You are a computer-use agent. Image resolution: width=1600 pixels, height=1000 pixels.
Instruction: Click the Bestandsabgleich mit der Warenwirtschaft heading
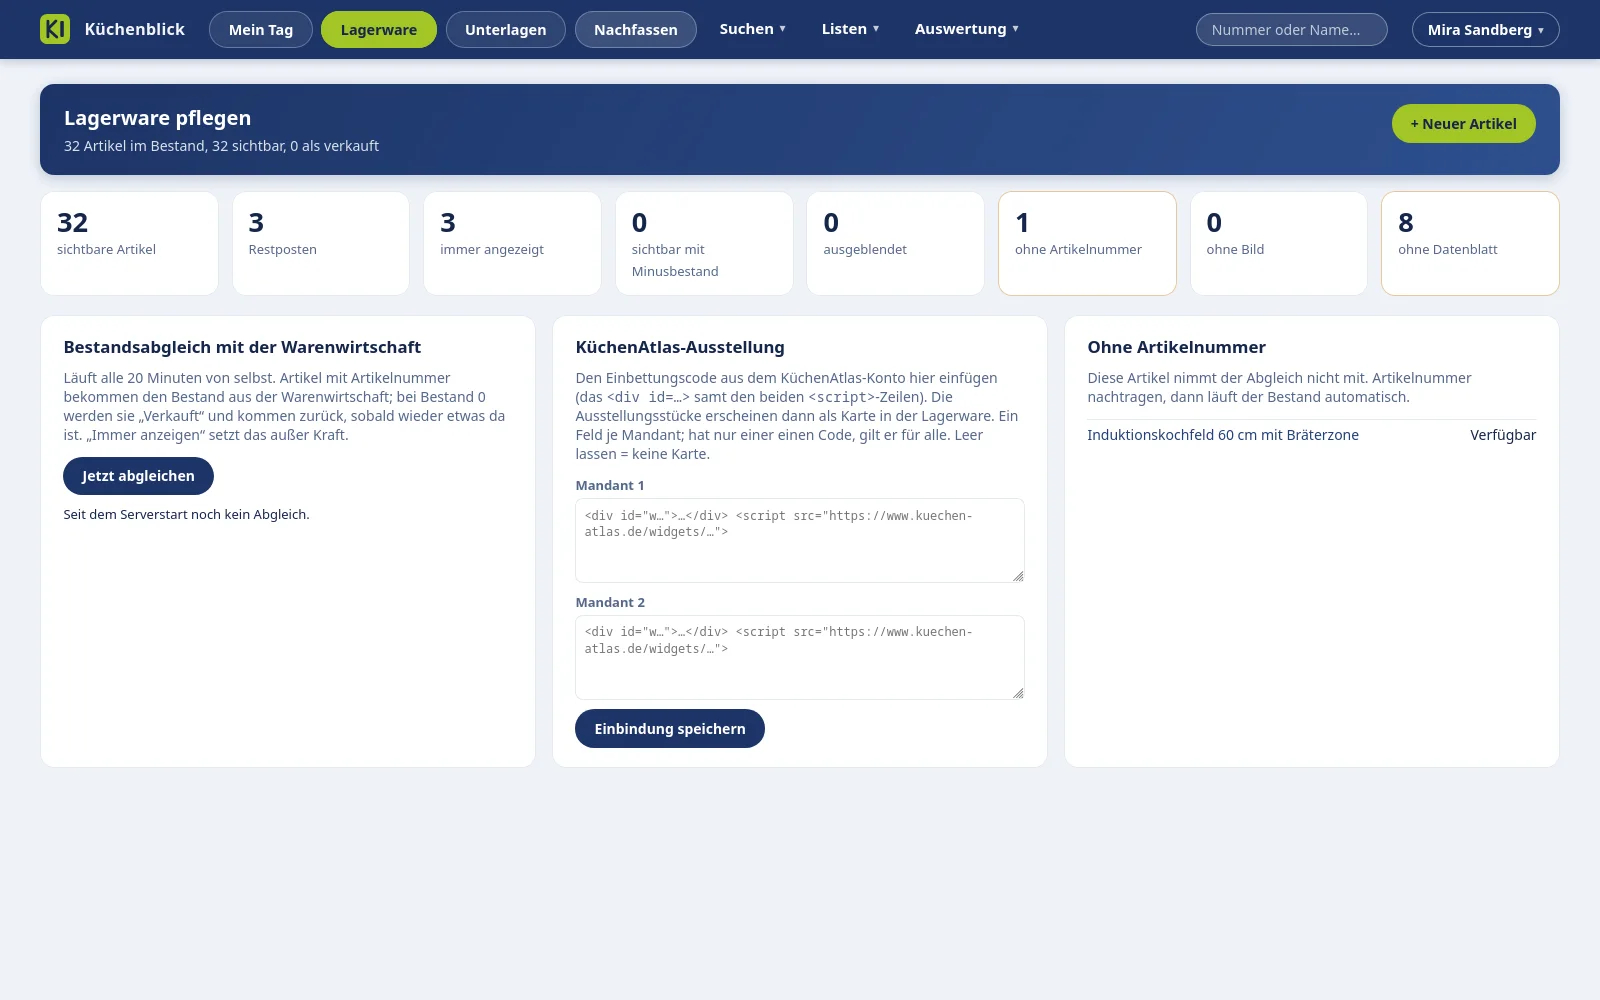(242, 347)
